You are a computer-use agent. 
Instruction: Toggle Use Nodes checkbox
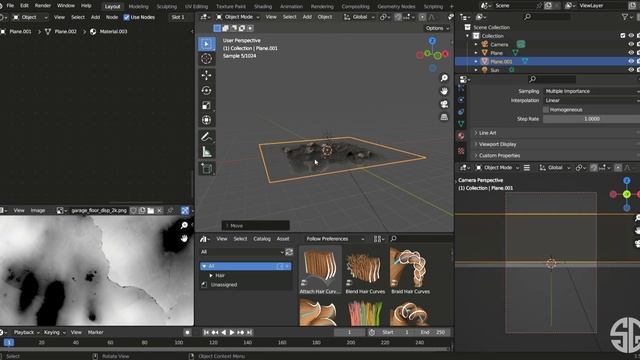pos(127,17)
